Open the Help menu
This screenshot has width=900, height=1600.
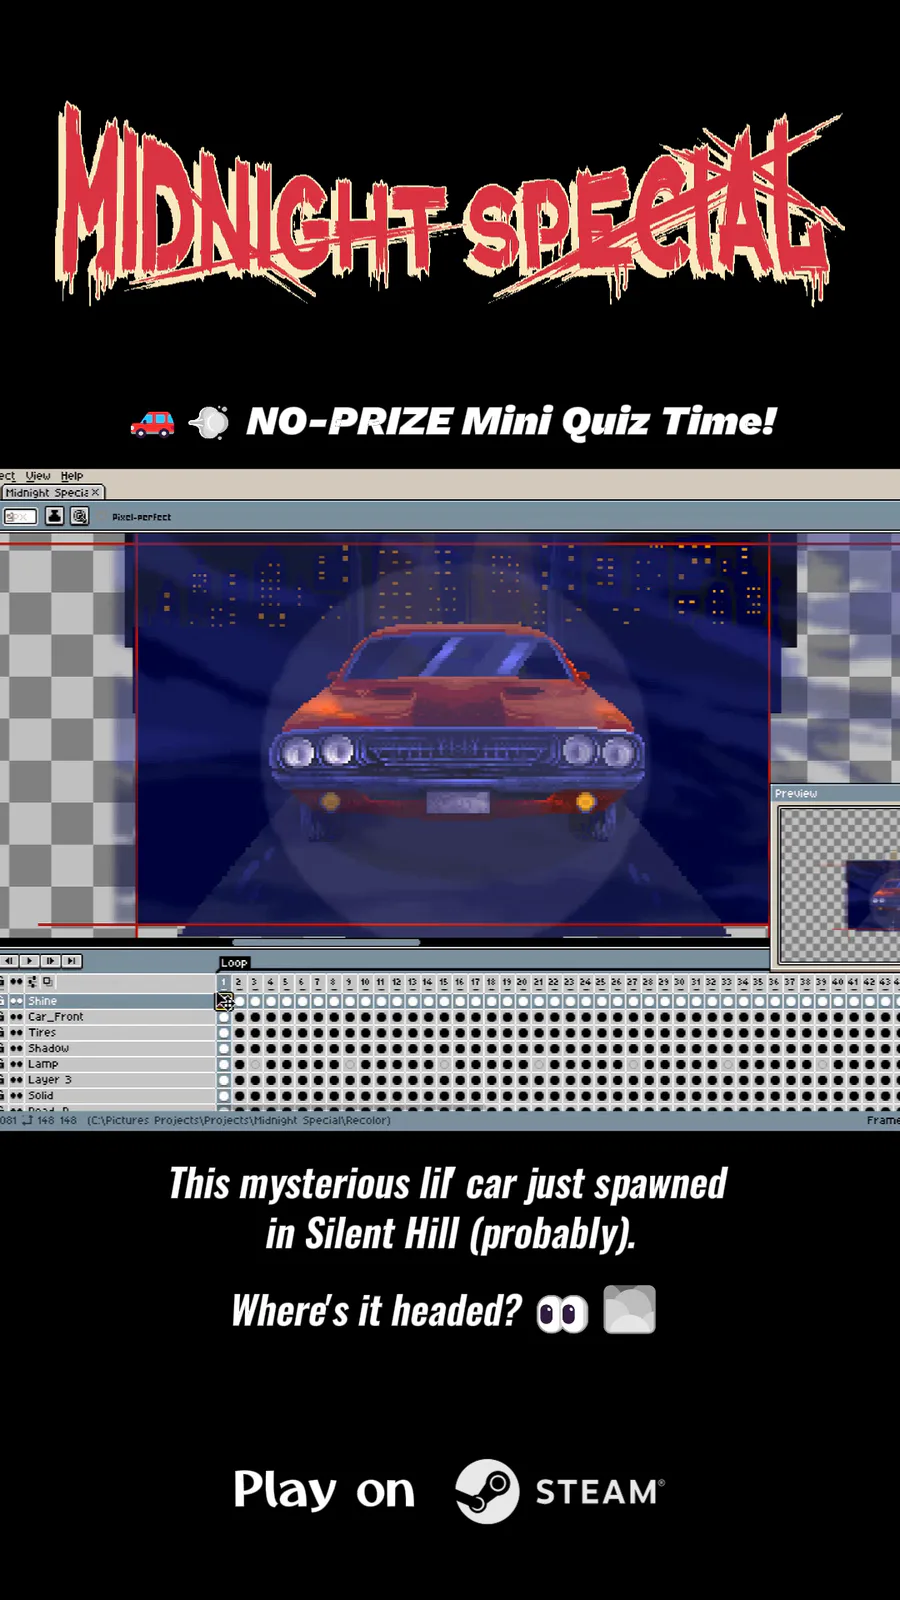coord(71,476)
